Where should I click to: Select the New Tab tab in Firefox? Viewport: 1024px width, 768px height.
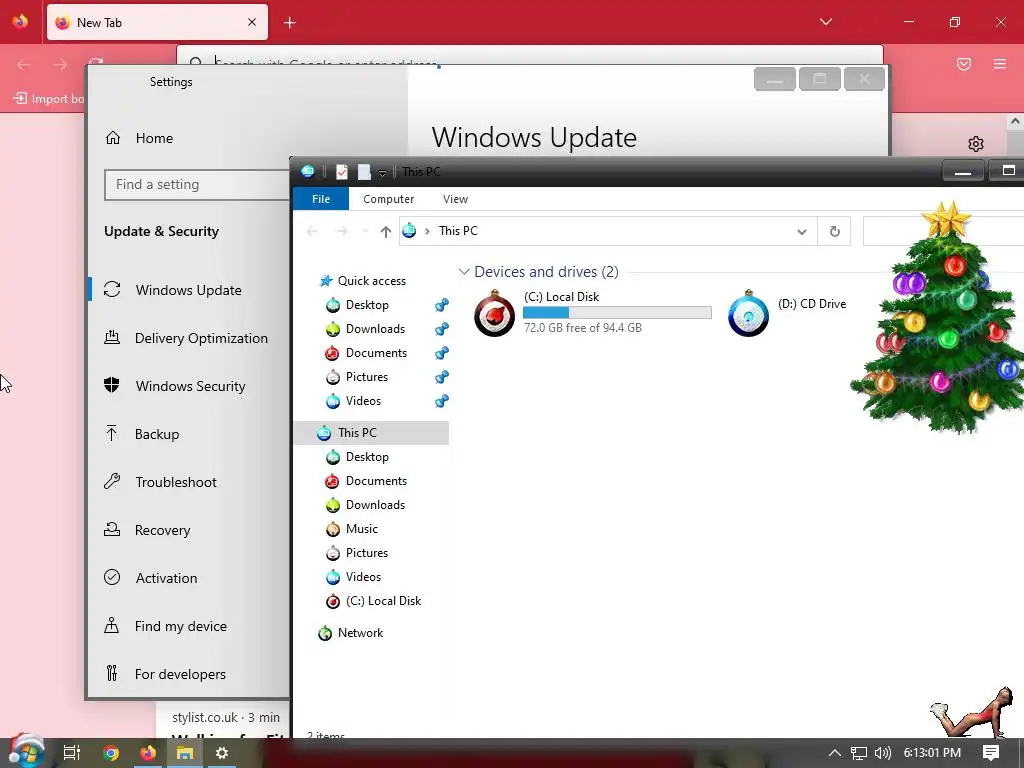[x=157, y=22]
